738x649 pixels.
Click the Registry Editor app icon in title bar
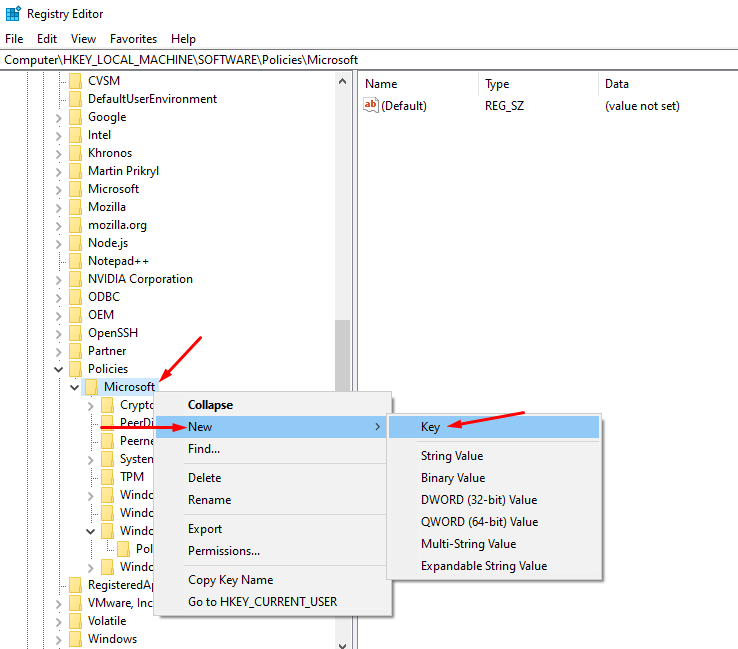[13, 14]
